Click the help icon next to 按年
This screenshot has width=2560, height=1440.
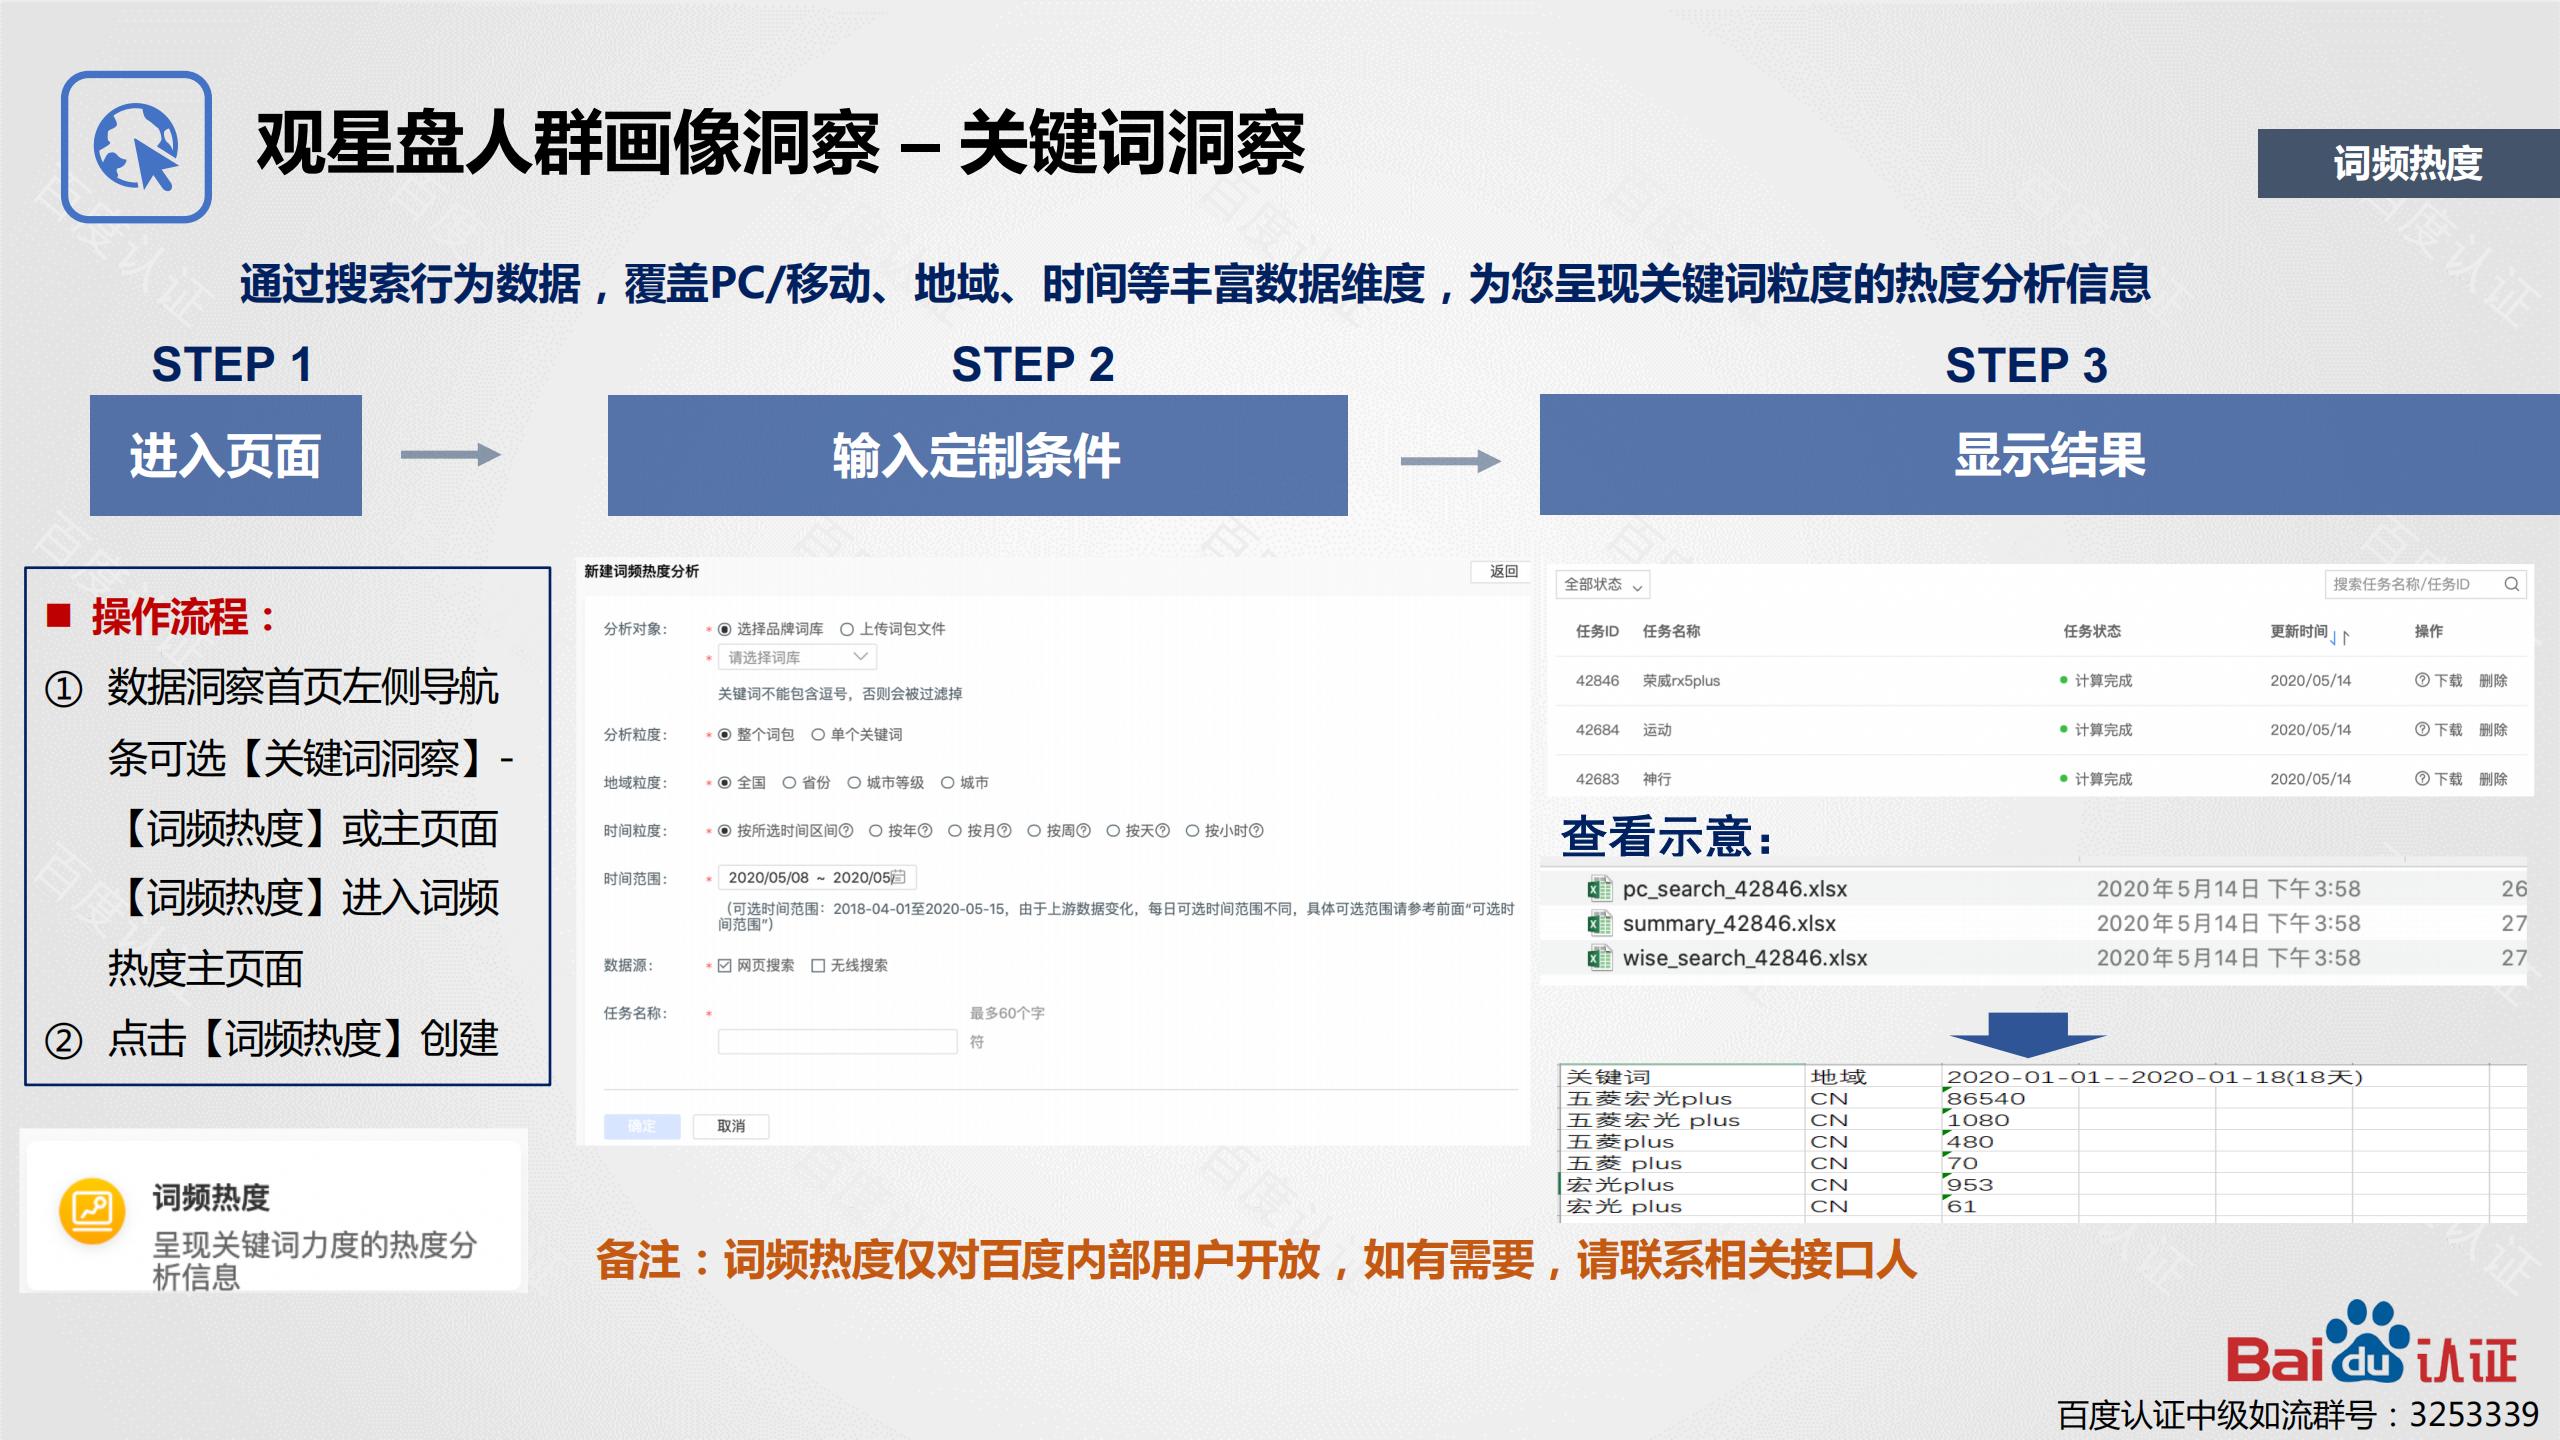click(925, 831)
